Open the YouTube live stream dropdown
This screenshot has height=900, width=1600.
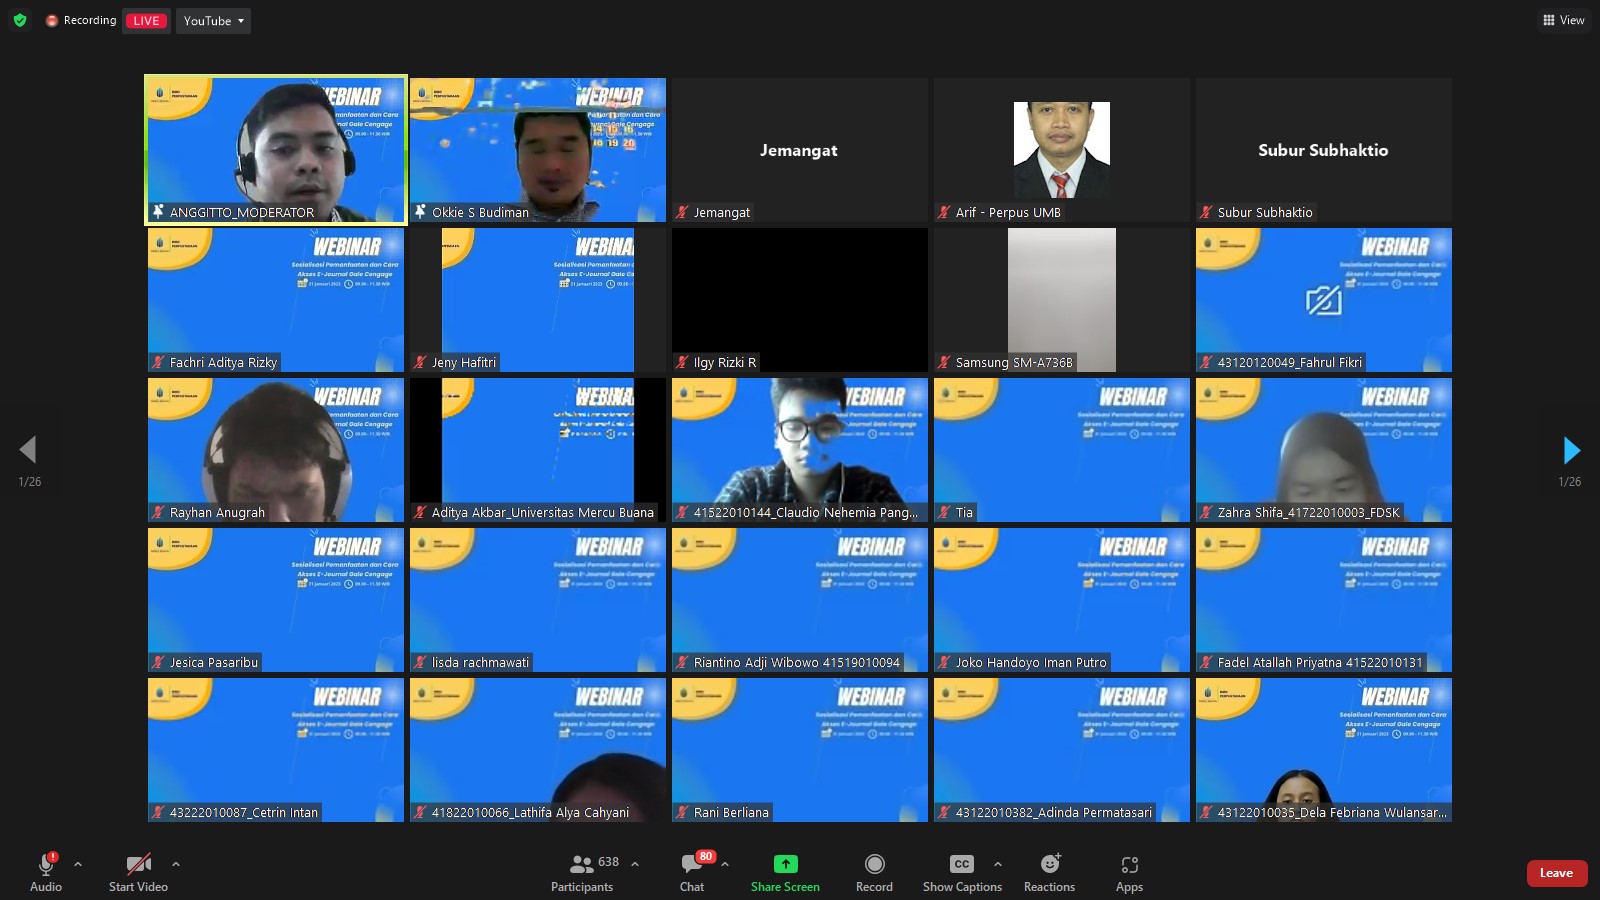213,21
